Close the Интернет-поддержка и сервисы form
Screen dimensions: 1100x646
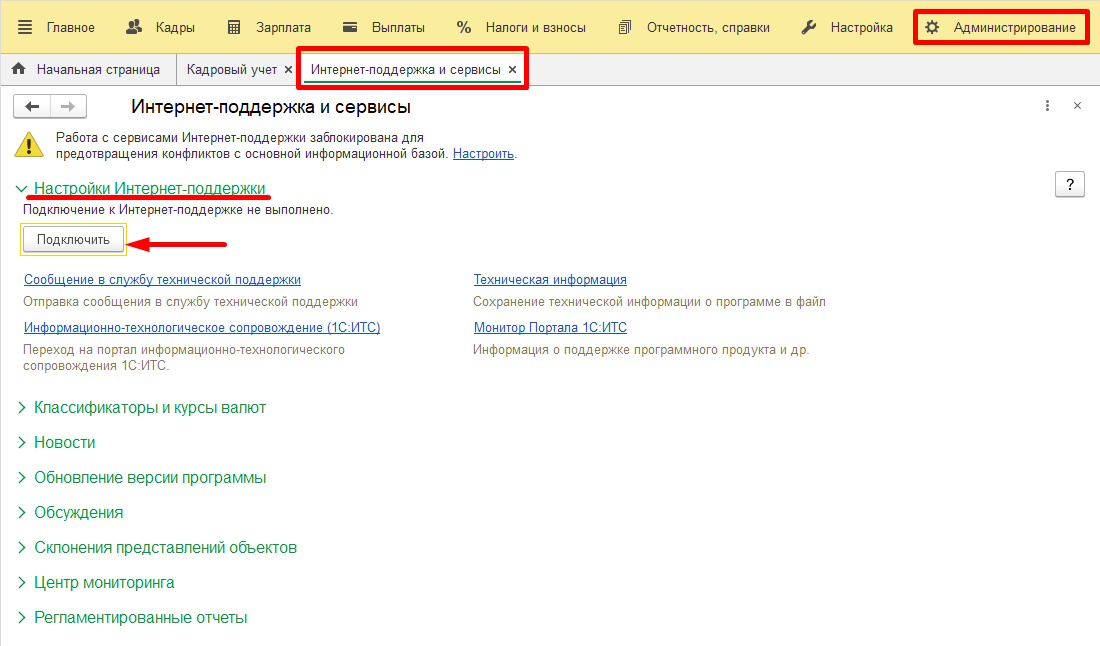point(1078,106)
